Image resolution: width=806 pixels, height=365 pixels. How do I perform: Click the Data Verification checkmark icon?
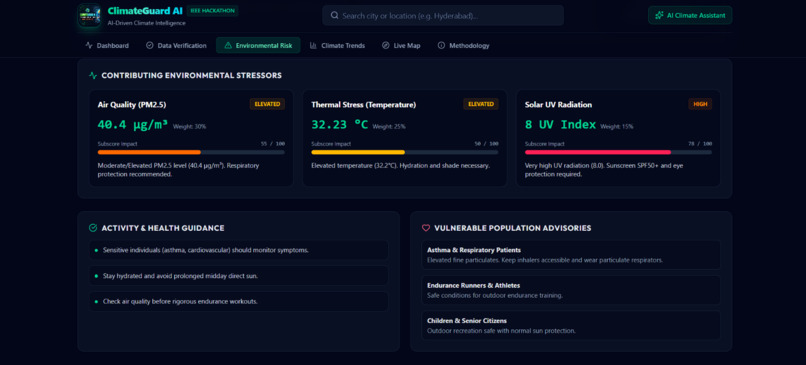(x=150, y=45)
